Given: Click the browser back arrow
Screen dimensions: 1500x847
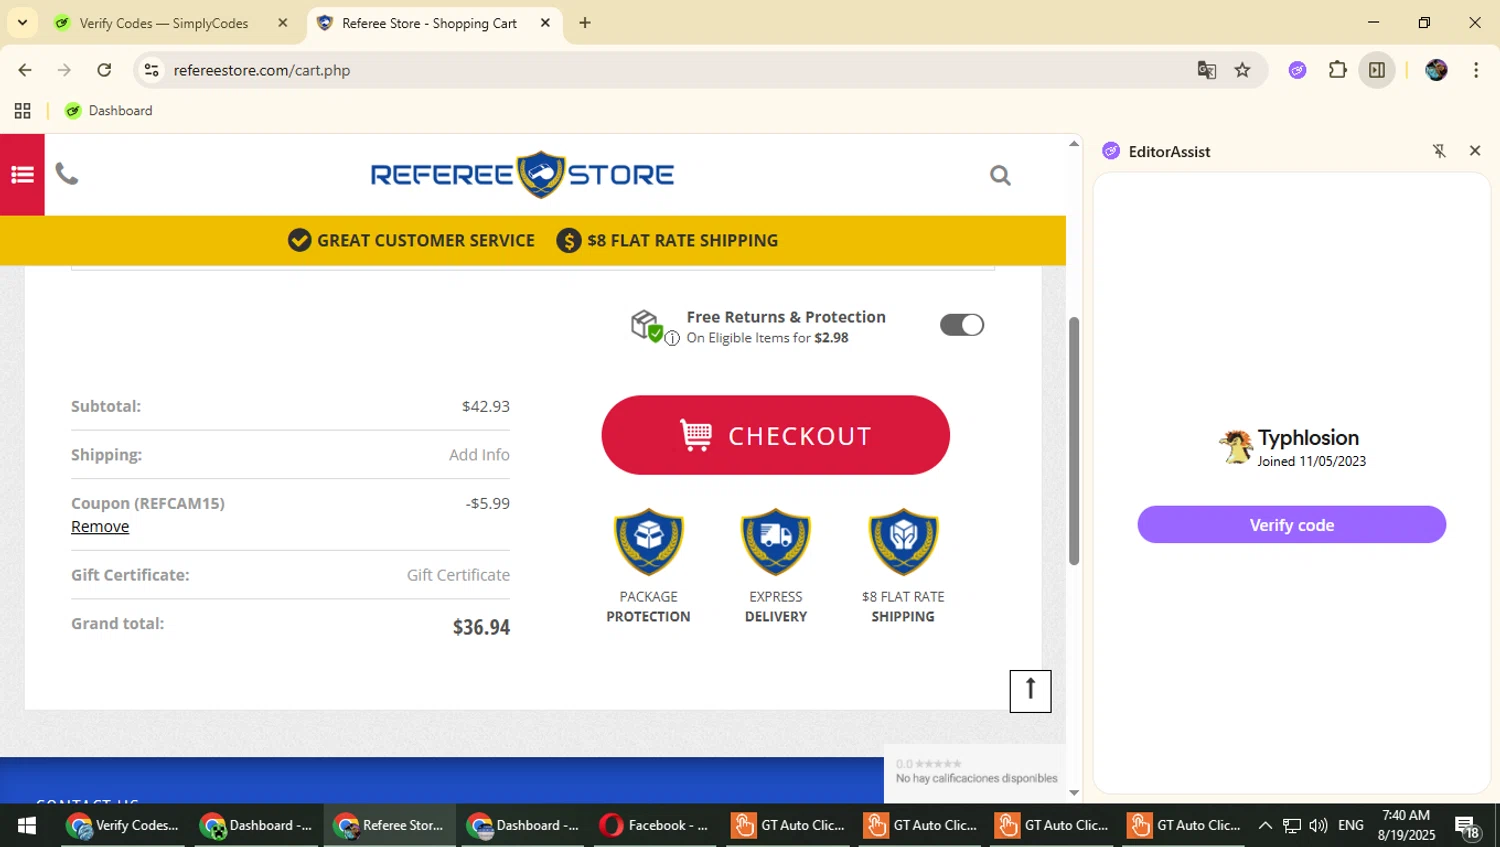Looking at the screenshot, I should [25, 70].
